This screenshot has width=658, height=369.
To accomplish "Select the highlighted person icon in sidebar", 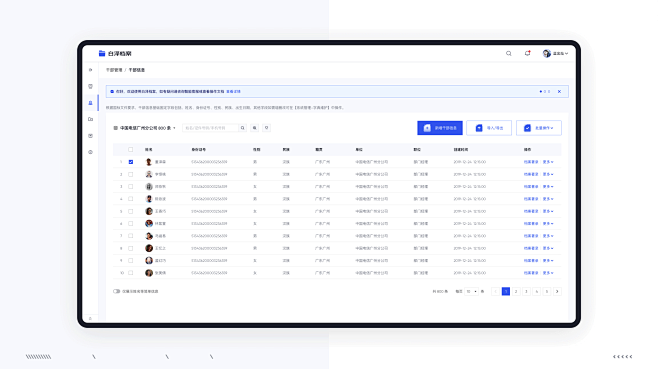I will 90,103.
